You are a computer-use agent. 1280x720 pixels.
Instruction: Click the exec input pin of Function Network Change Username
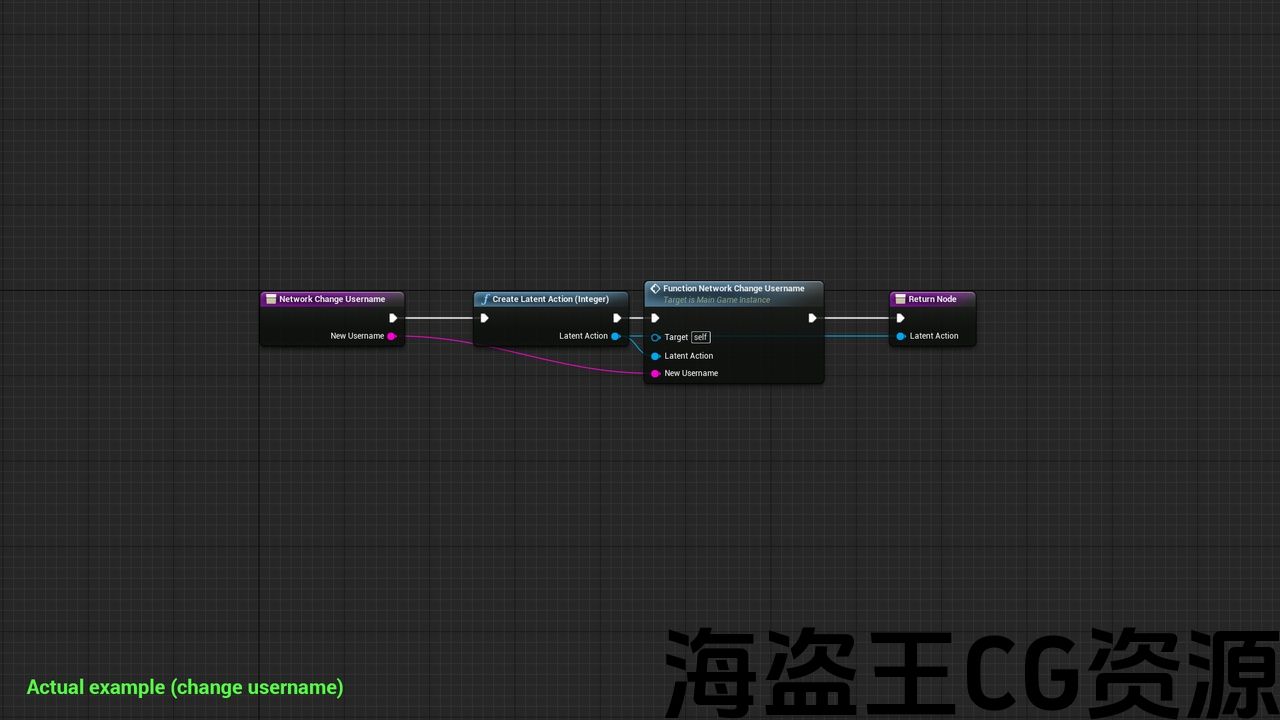coord(655,318)
